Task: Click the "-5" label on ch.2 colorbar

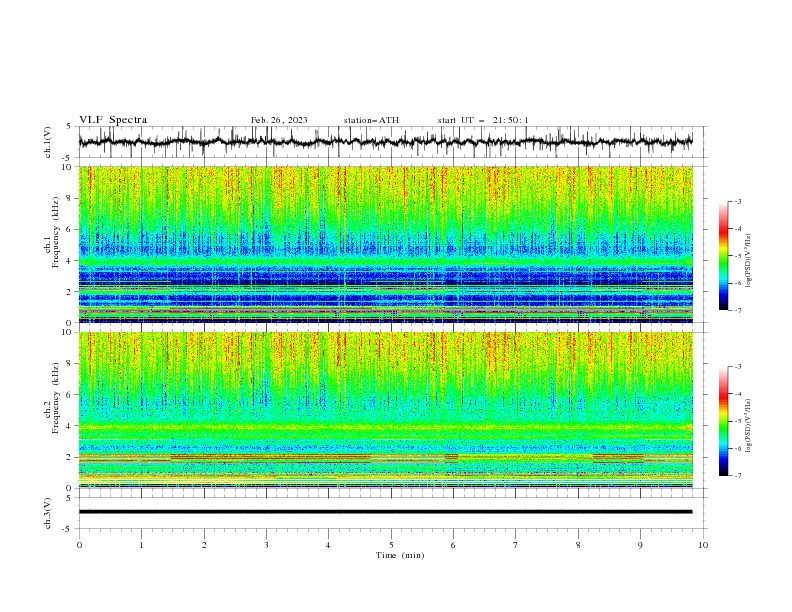Action: point(737,421)
